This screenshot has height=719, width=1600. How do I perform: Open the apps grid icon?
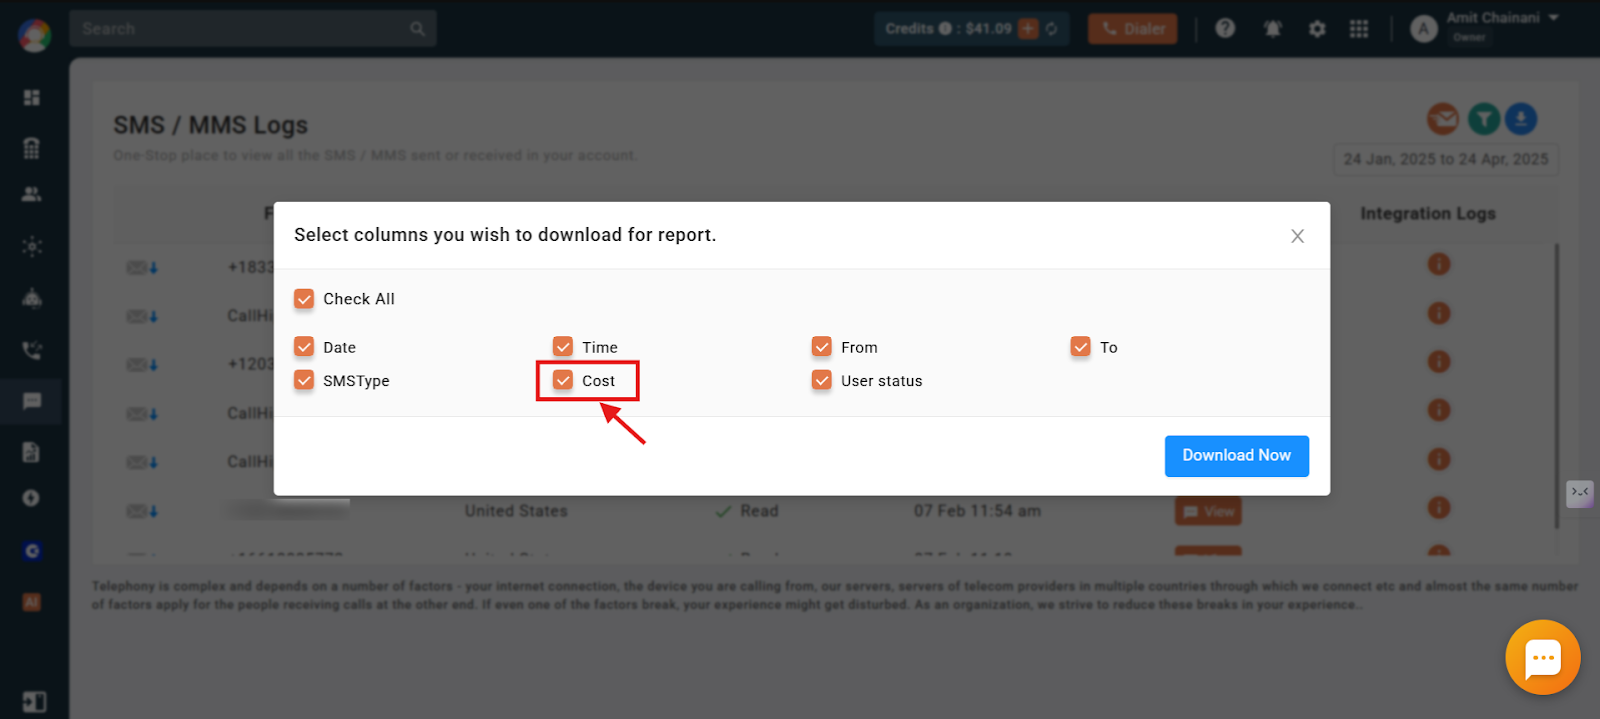click(1359, 29)
